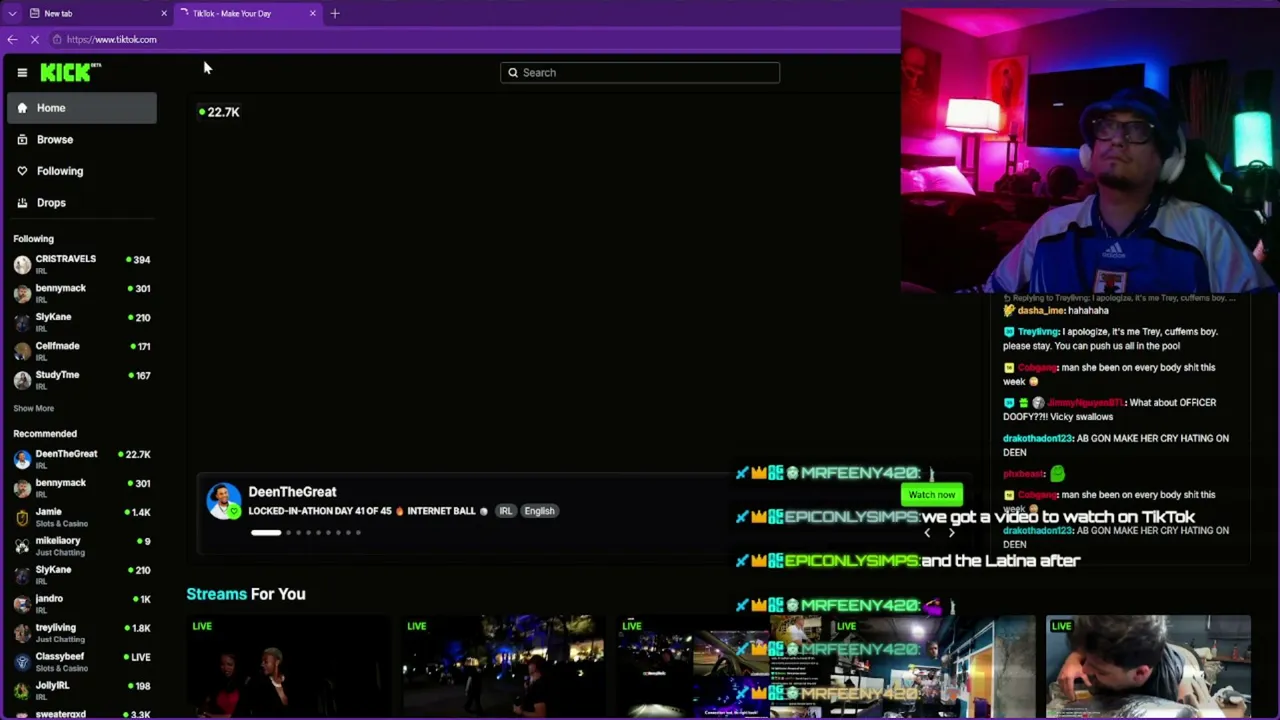Open the DeenTheGreat name on the featured card
Image resolution: width=1280 pixels, height=720 pixels.
292,492
